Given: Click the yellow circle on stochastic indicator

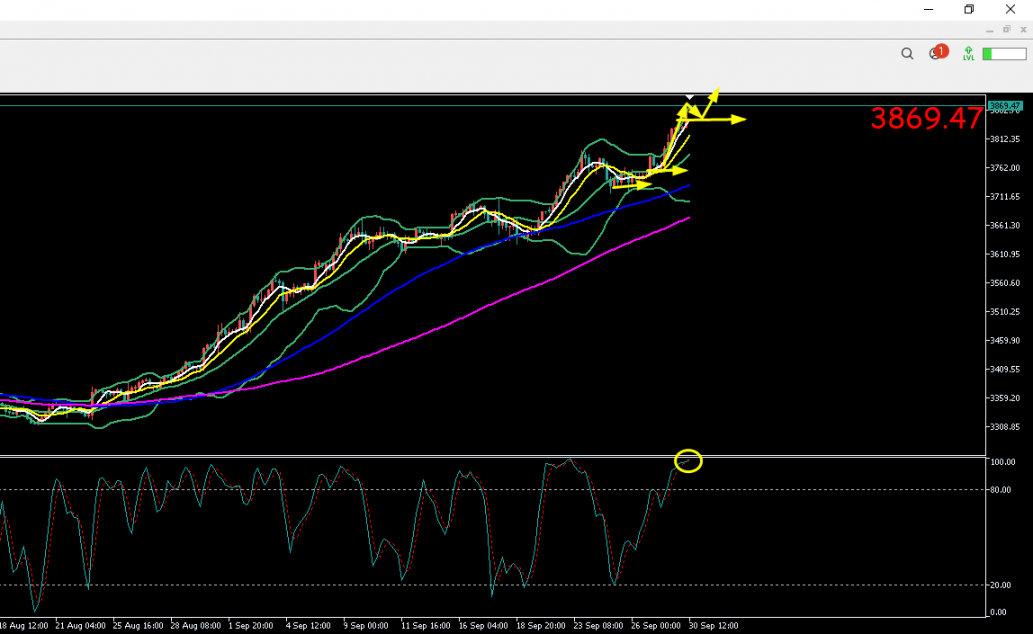Looking at the screenshot, I should (x=689, y=461).
